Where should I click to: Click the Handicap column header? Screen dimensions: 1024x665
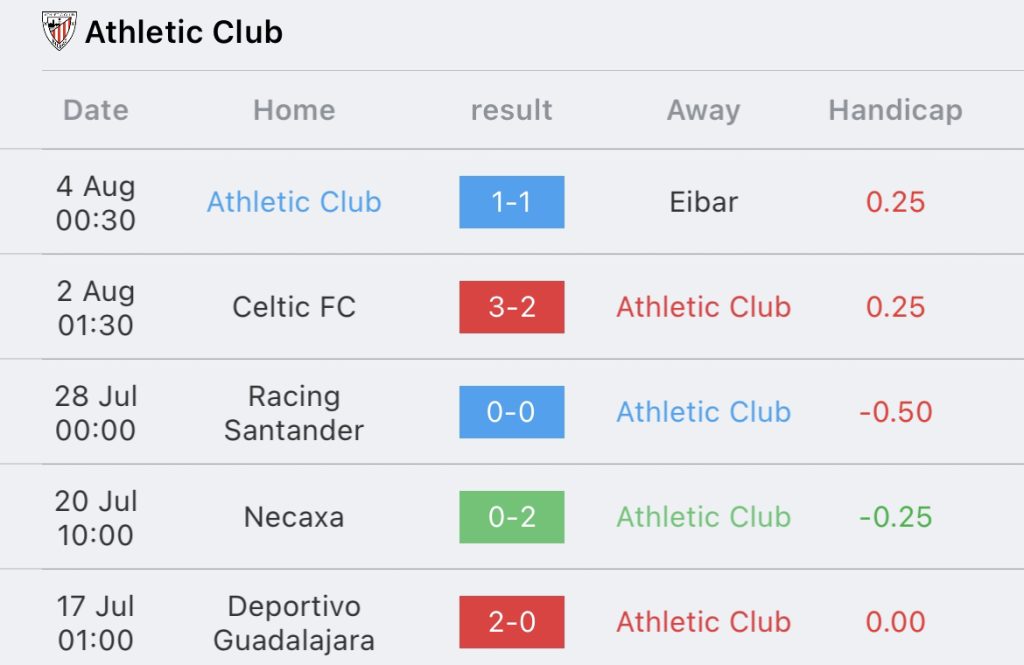point(895,110)
